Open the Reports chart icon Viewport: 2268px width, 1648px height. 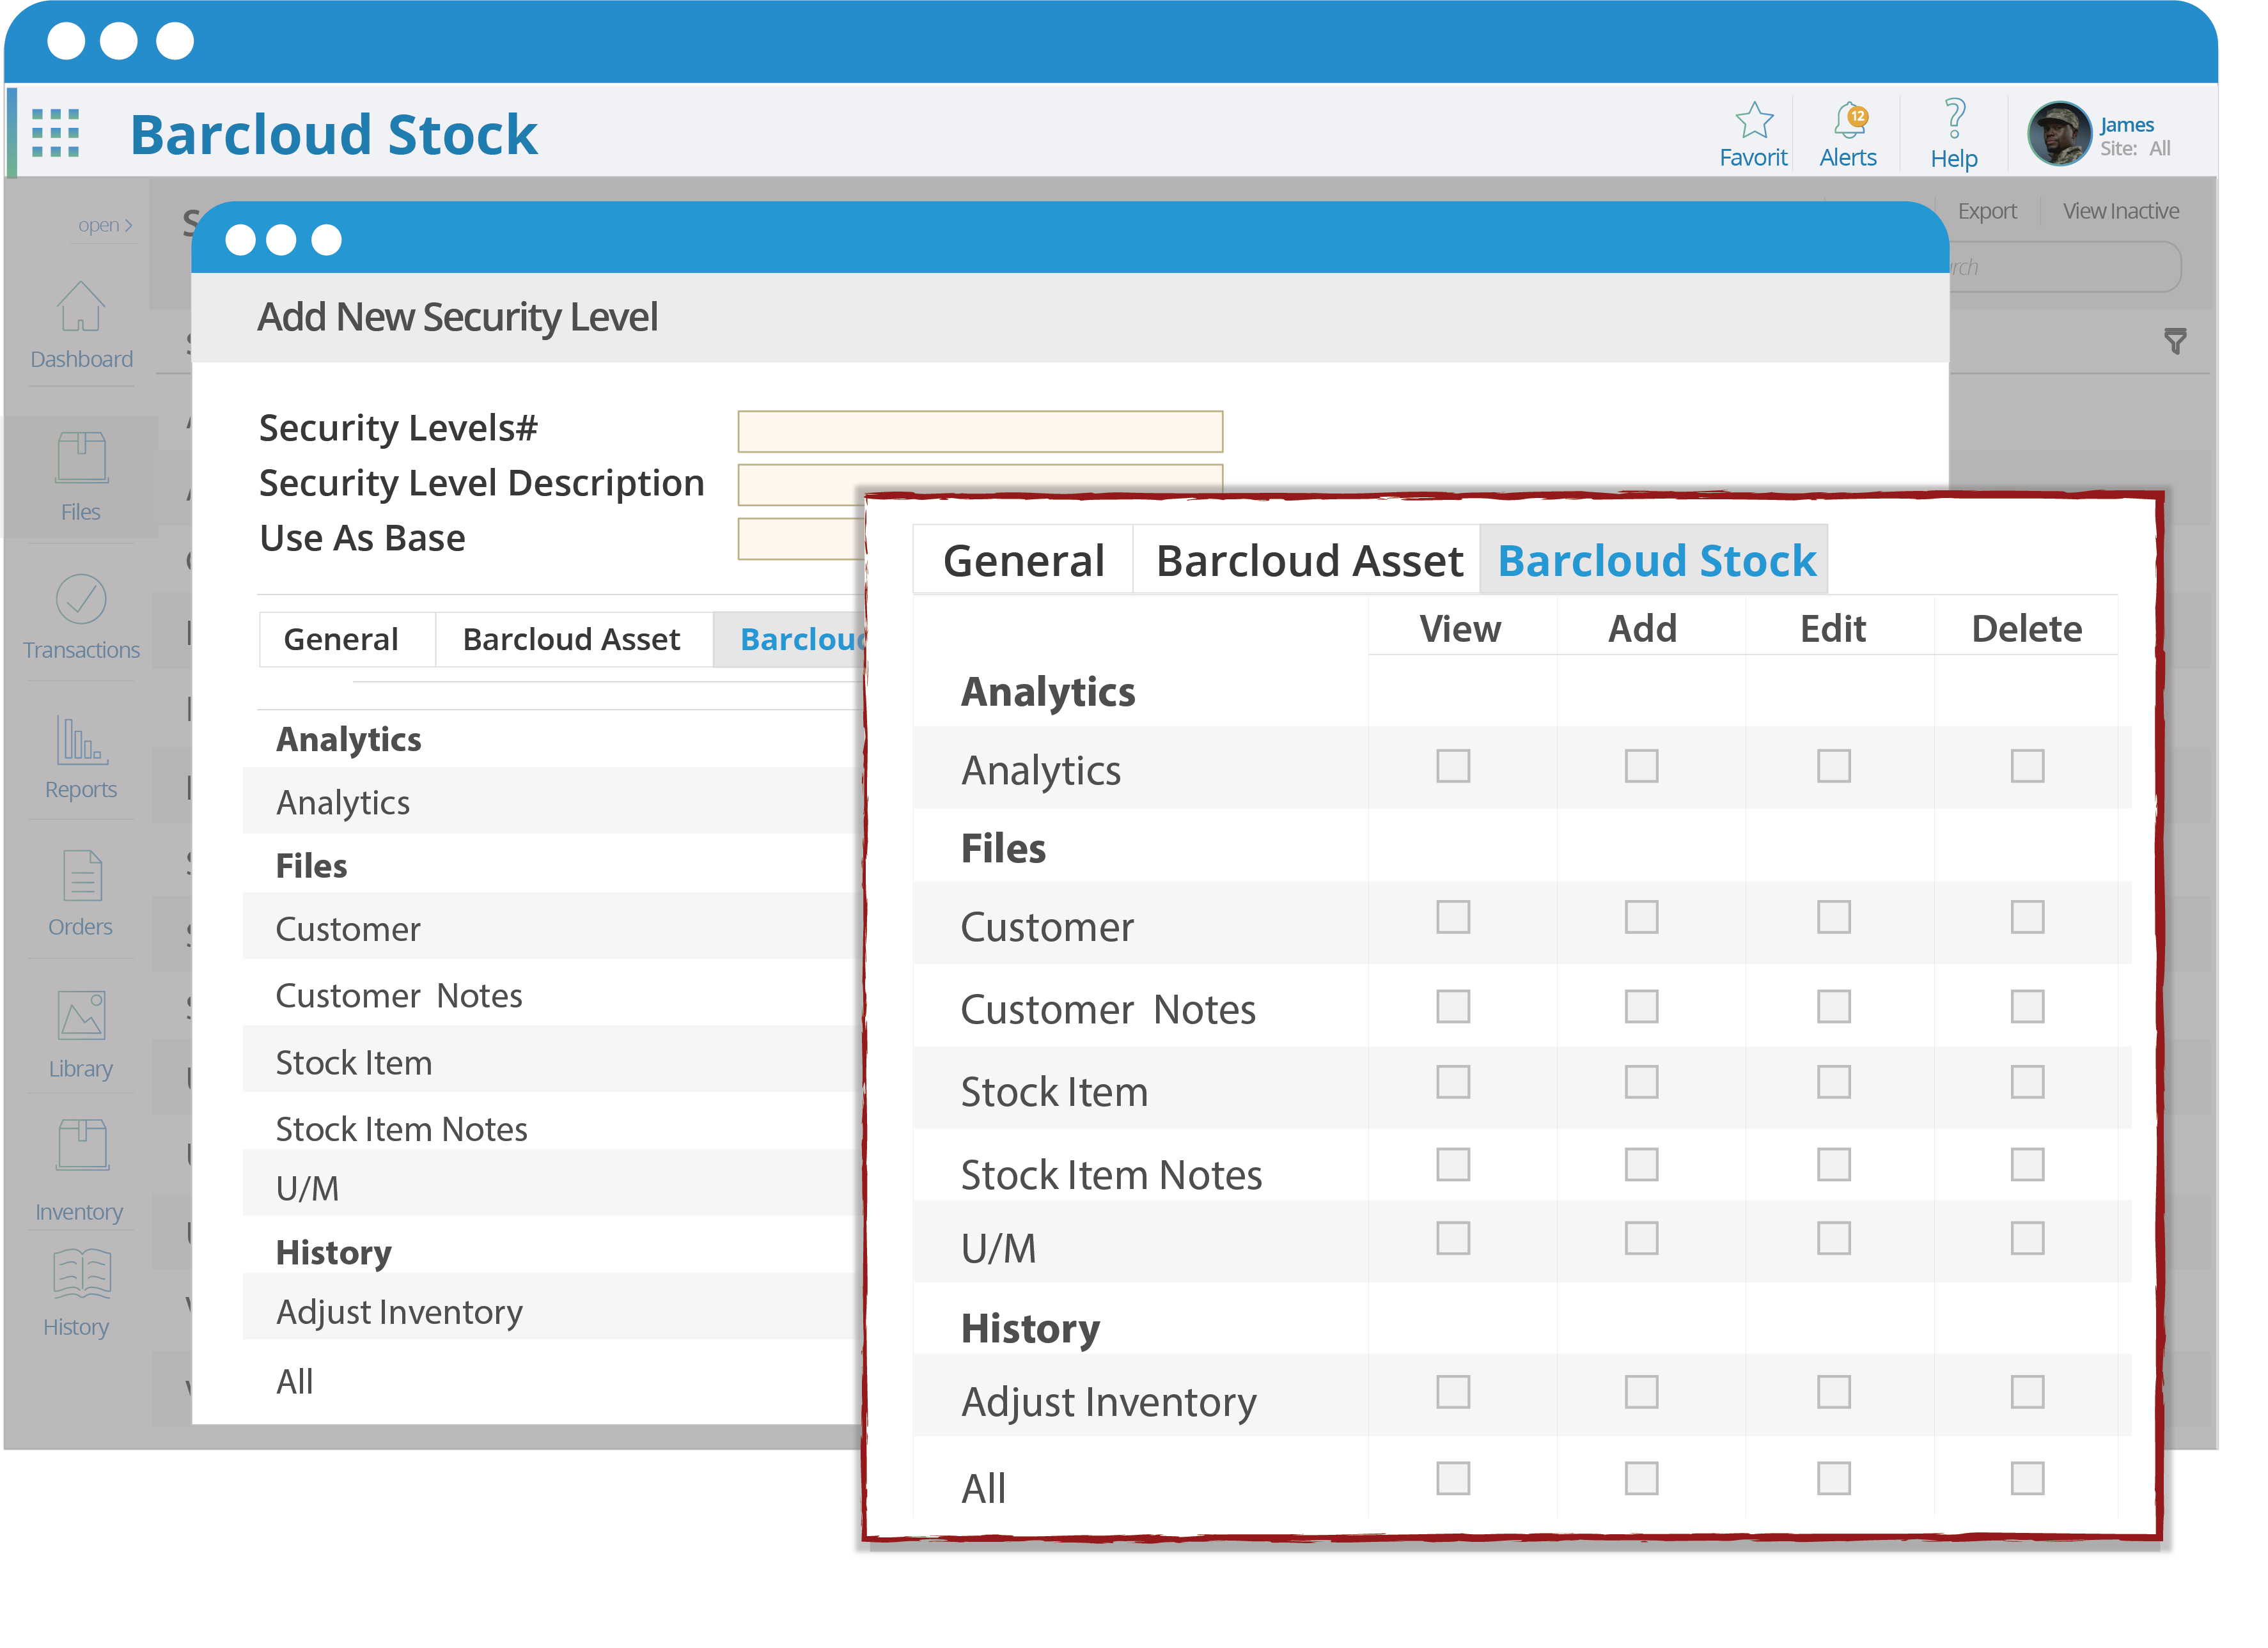click(81, 740)
